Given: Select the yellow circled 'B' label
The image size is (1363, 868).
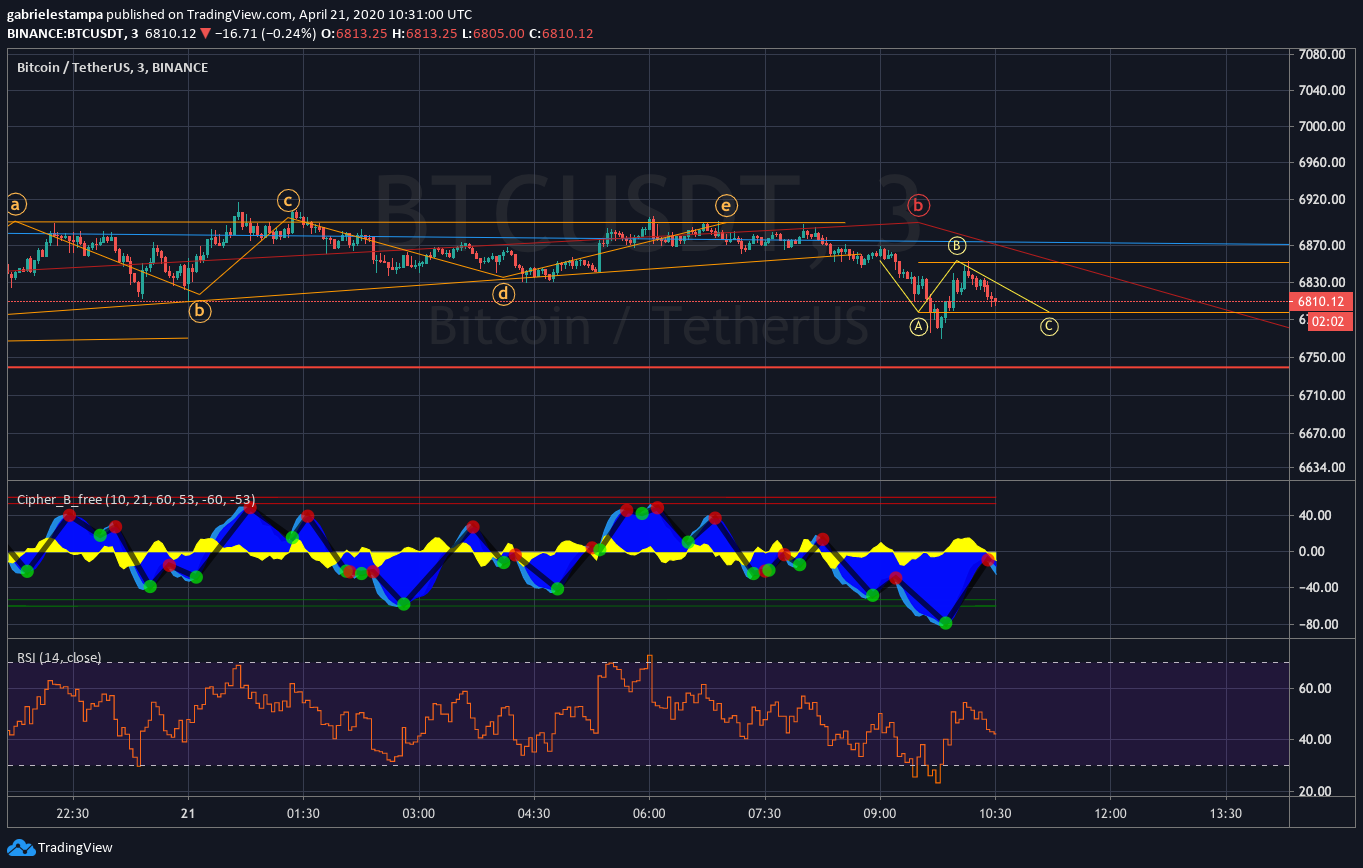Looking at the screenshot, I should point(957,245).
